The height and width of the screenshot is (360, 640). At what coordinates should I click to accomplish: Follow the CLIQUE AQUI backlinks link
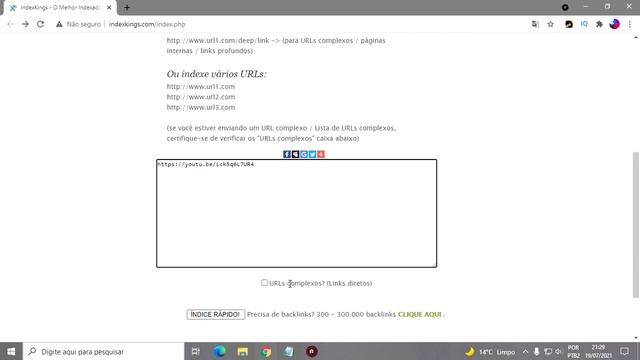coord(420,314)
